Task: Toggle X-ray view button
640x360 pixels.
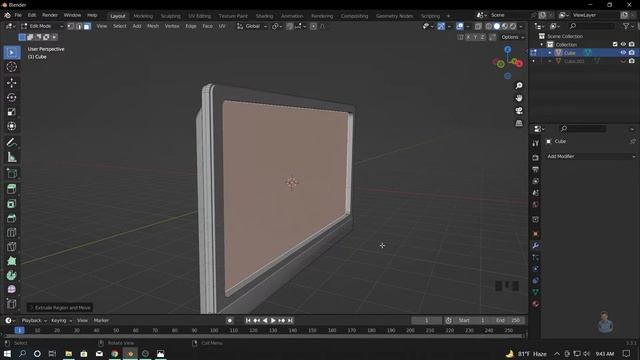Action: tap(478, 26)
